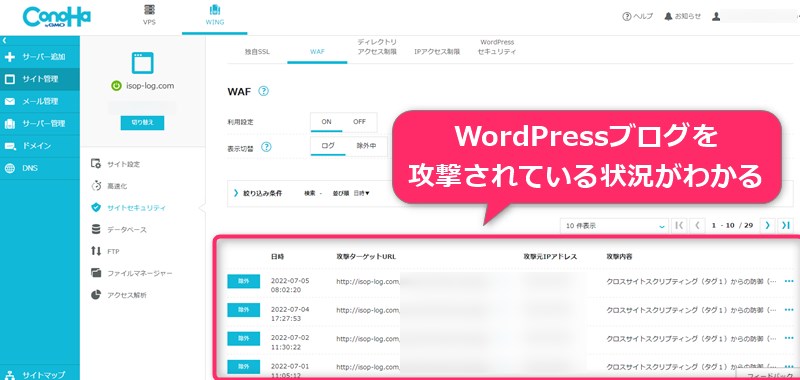Open more options for 2022-07-02 row
Image resolution: width=800 pixels, height=380 pixels.
click(x=789, y=338)
